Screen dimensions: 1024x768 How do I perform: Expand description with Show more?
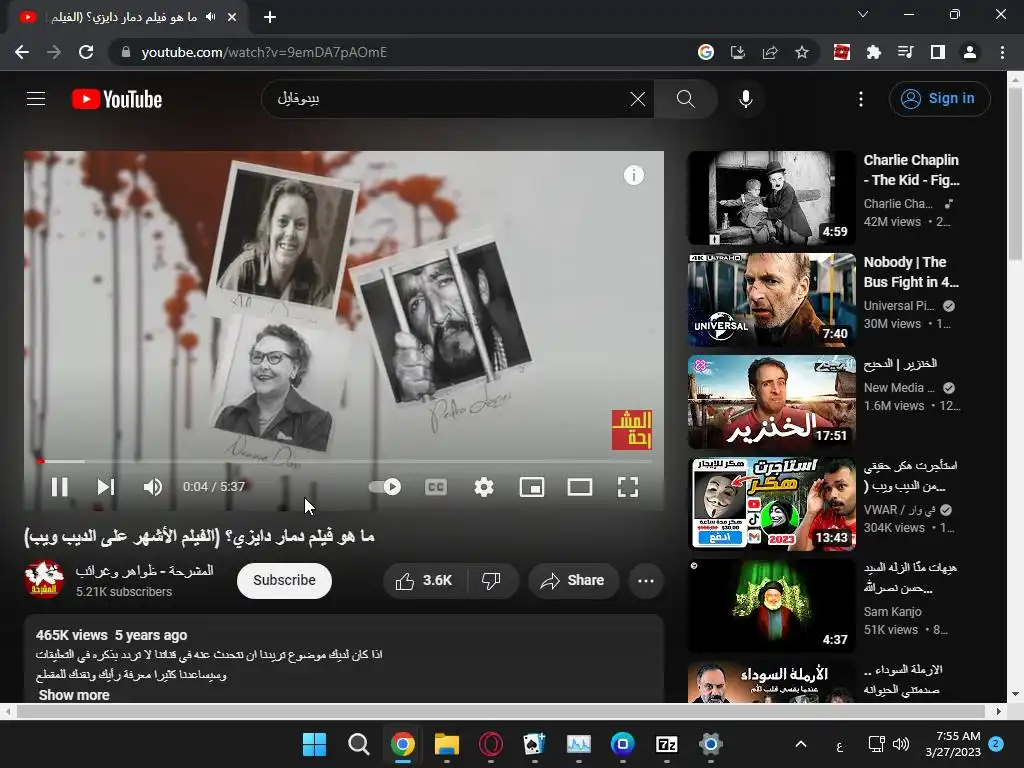74,695
